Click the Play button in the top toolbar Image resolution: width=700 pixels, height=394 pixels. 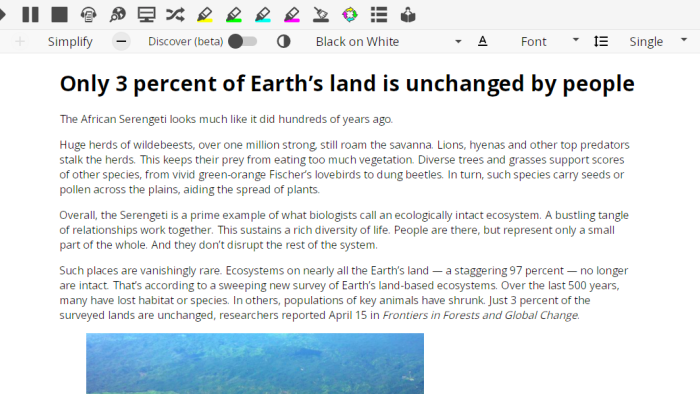(2, 15)
